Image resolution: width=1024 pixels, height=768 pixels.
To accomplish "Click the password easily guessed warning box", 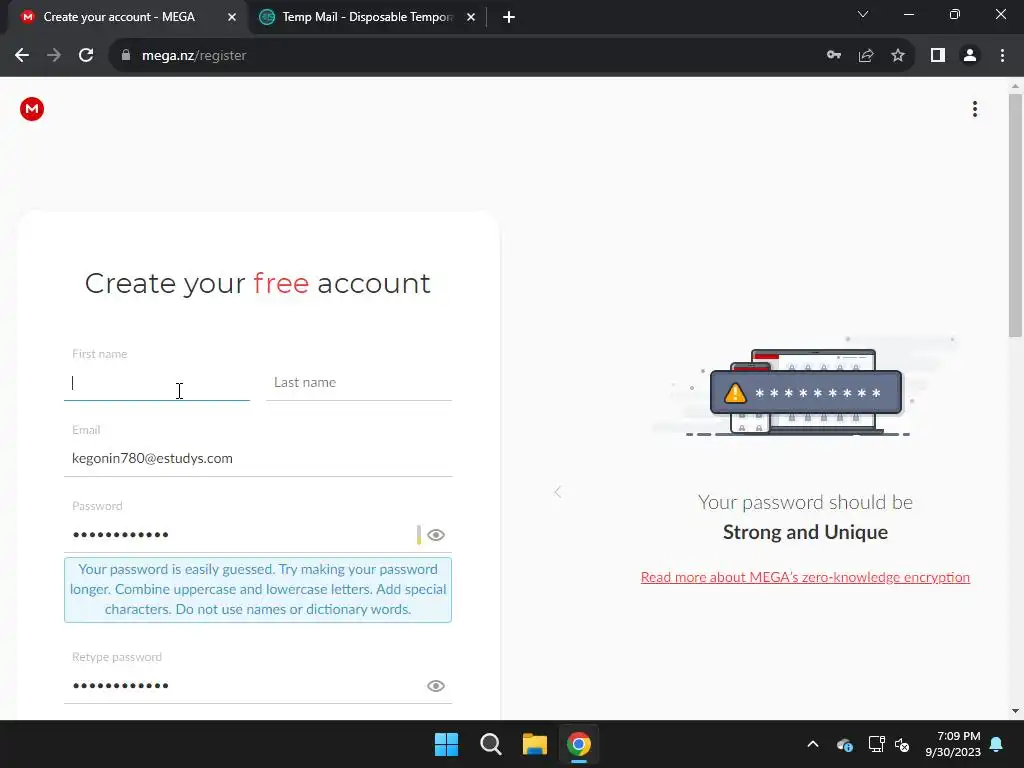I will (x=258, y=590).
